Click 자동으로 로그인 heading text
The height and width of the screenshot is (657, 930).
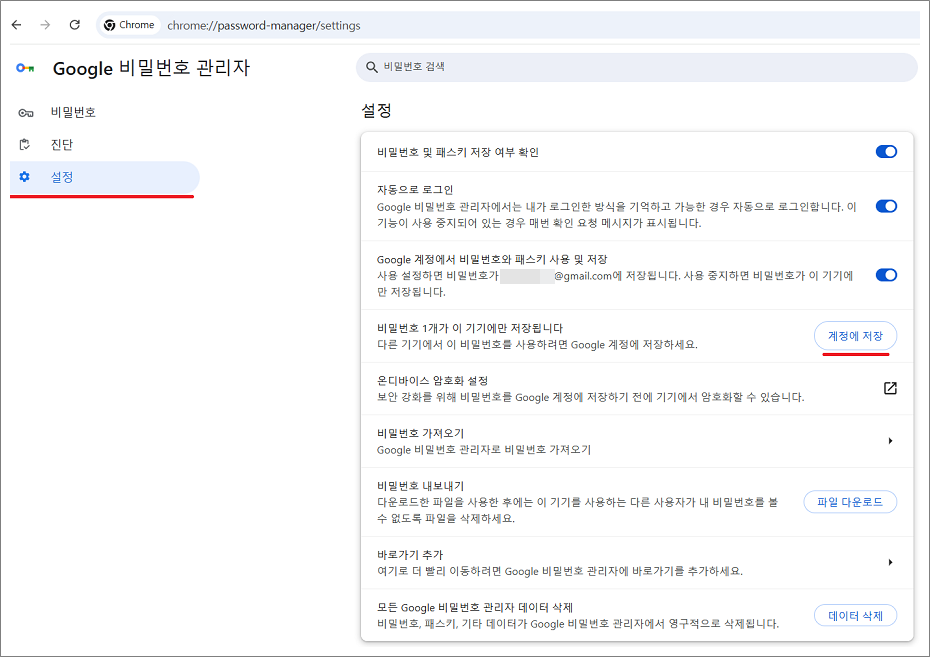pyautogui.click(x=415, y=190)
